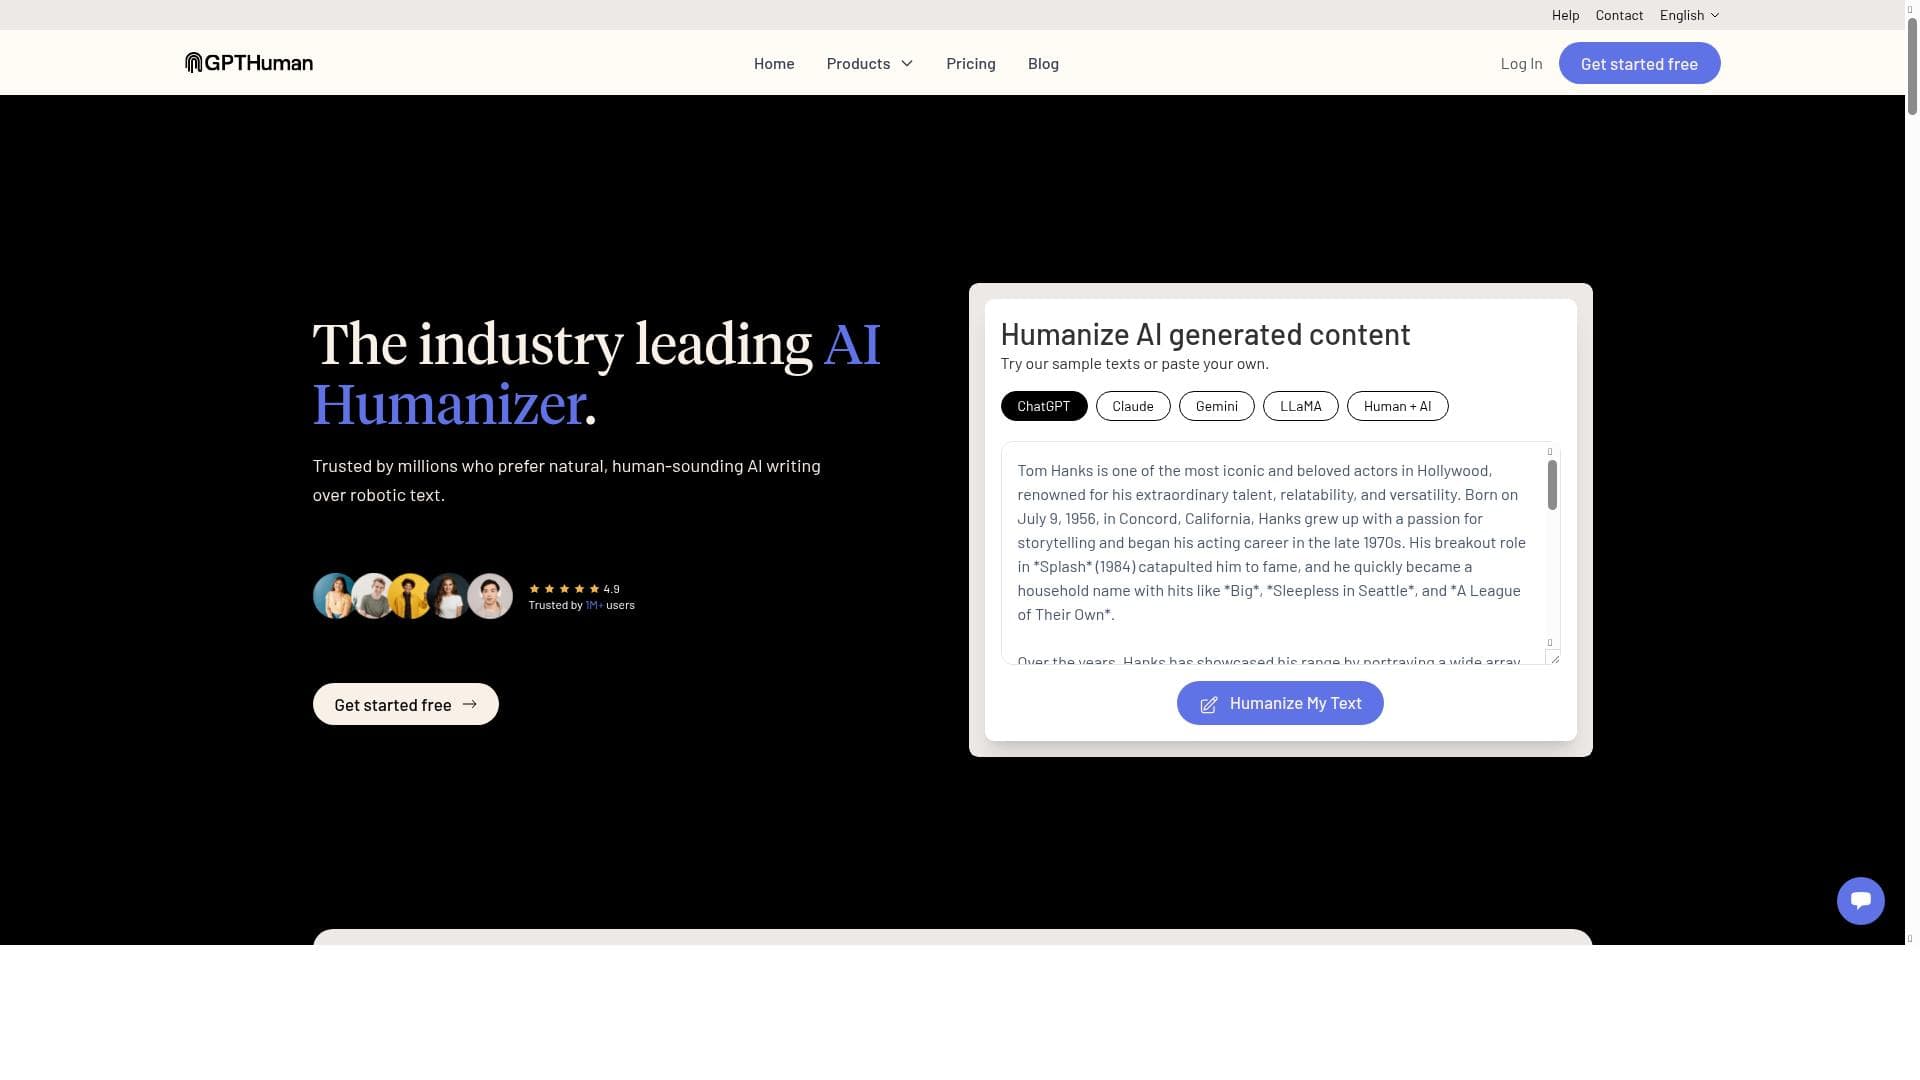Click the first user avatar in the group
This screenshot has height=1080, width=1920.
pos(335,595)
